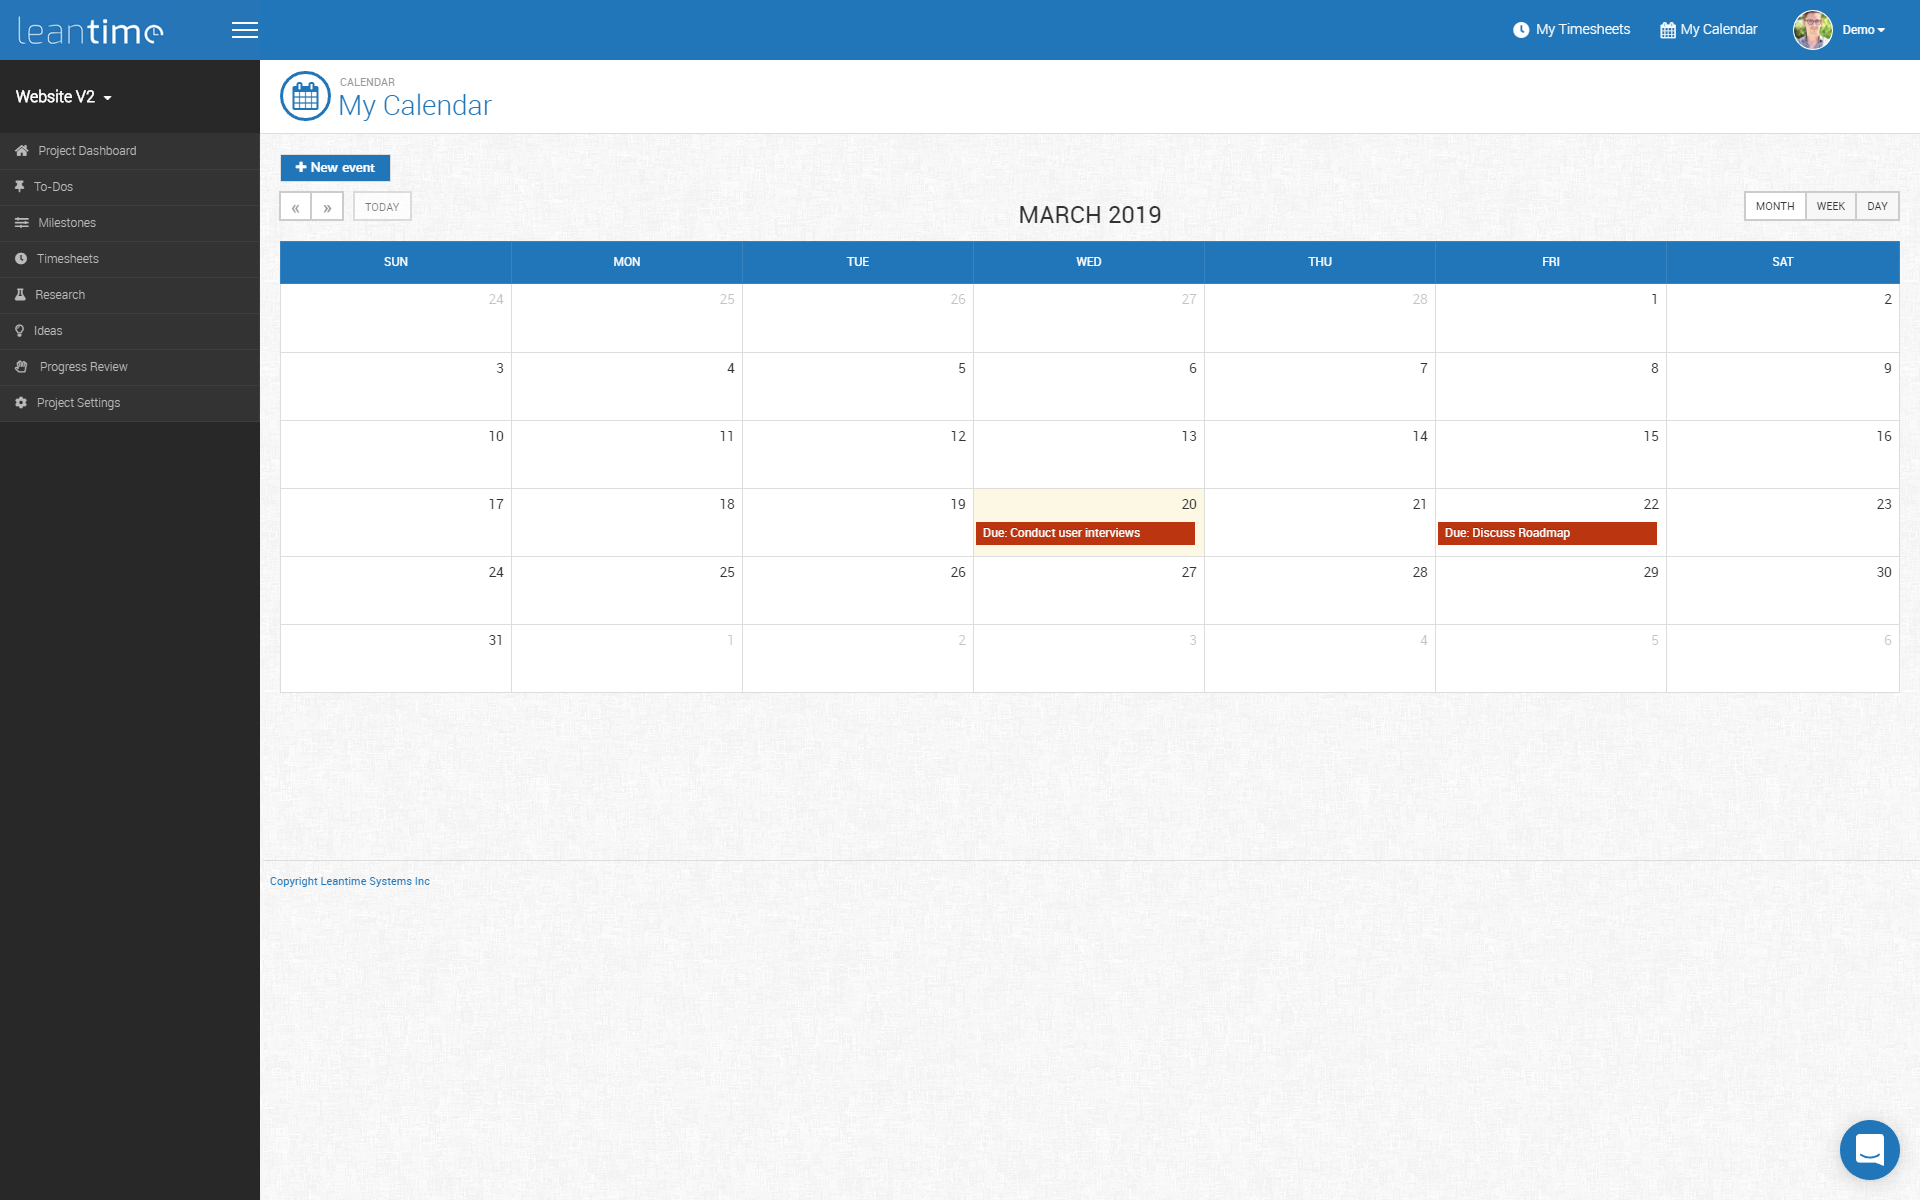Click the To-Dos pin icon

click(x=19, y=187)
